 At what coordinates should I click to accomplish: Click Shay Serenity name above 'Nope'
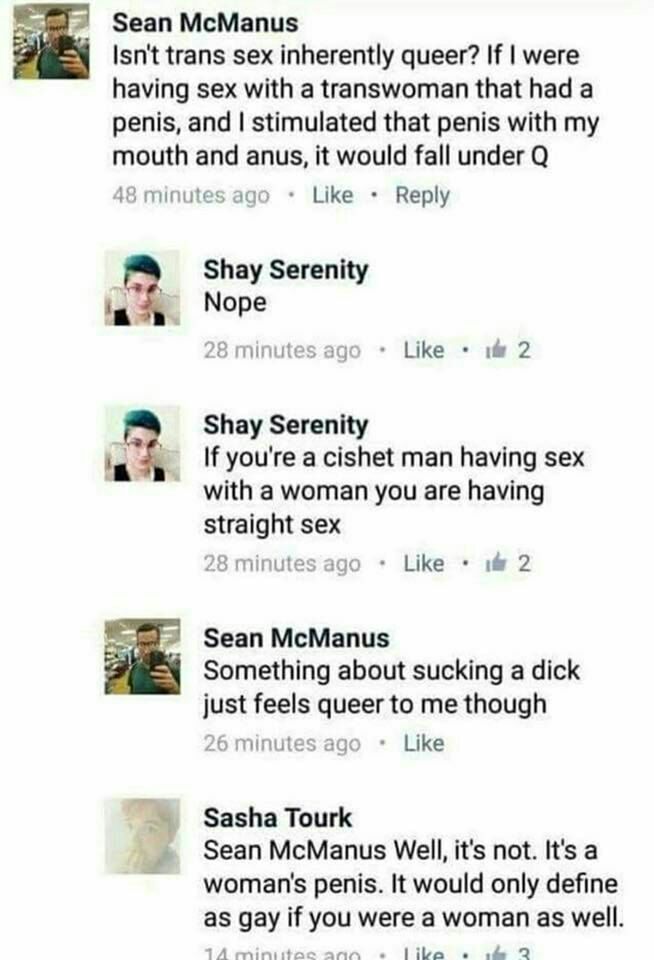[x=286, y=270]
